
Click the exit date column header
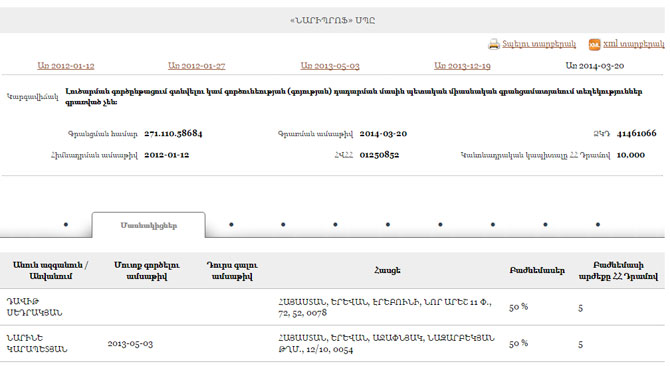(x=232, y=270)
